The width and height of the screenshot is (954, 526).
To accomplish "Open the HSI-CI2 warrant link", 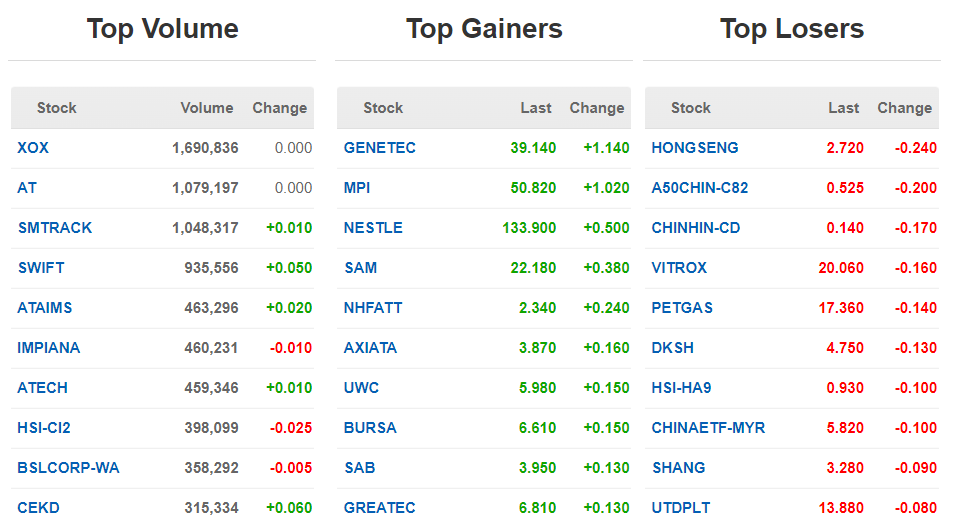I will tap(44, 428).
